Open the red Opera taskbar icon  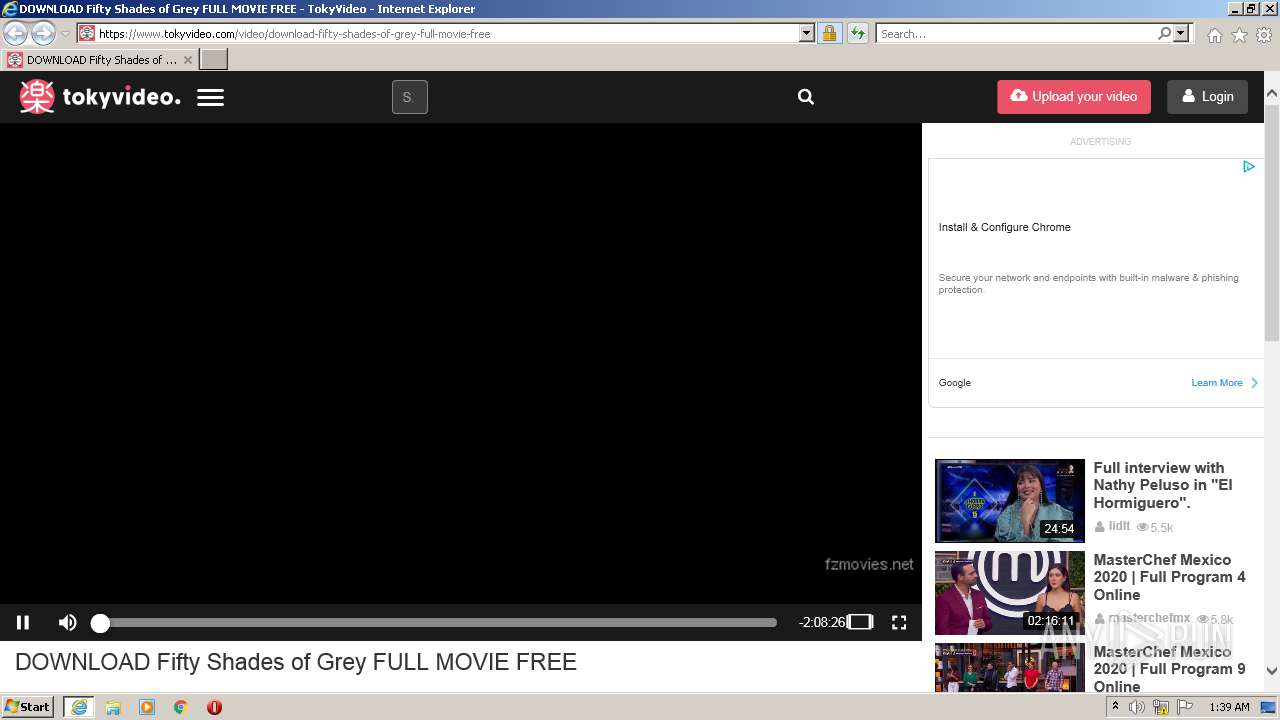[214, 707]
